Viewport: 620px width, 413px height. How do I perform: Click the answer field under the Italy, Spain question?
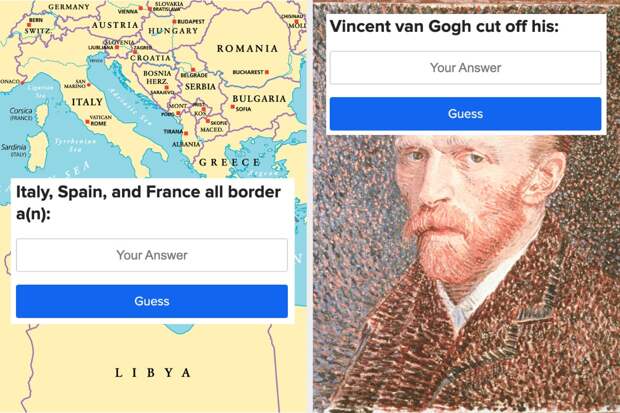pyautogui.click(x=152, y=255)
